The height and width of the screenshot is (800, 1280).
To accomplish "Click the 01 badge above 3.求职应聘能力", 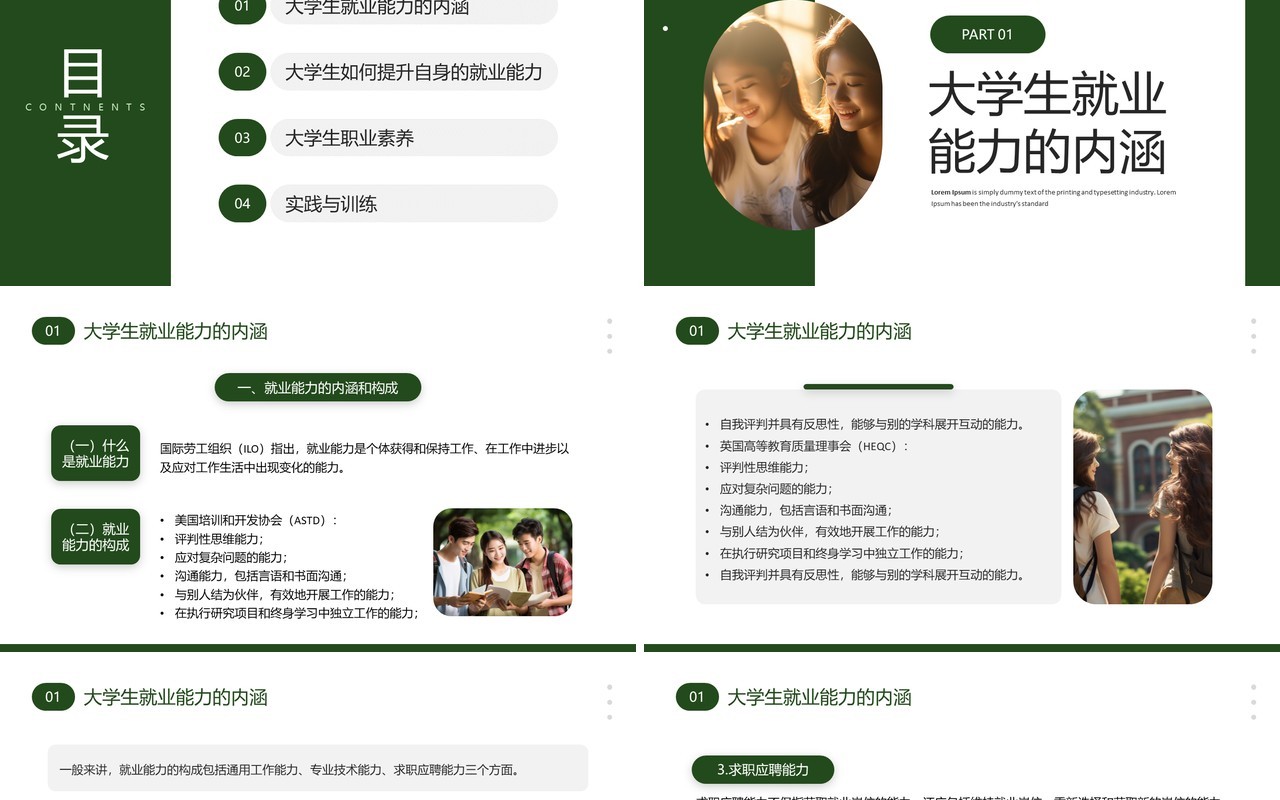I will (697, 697).
